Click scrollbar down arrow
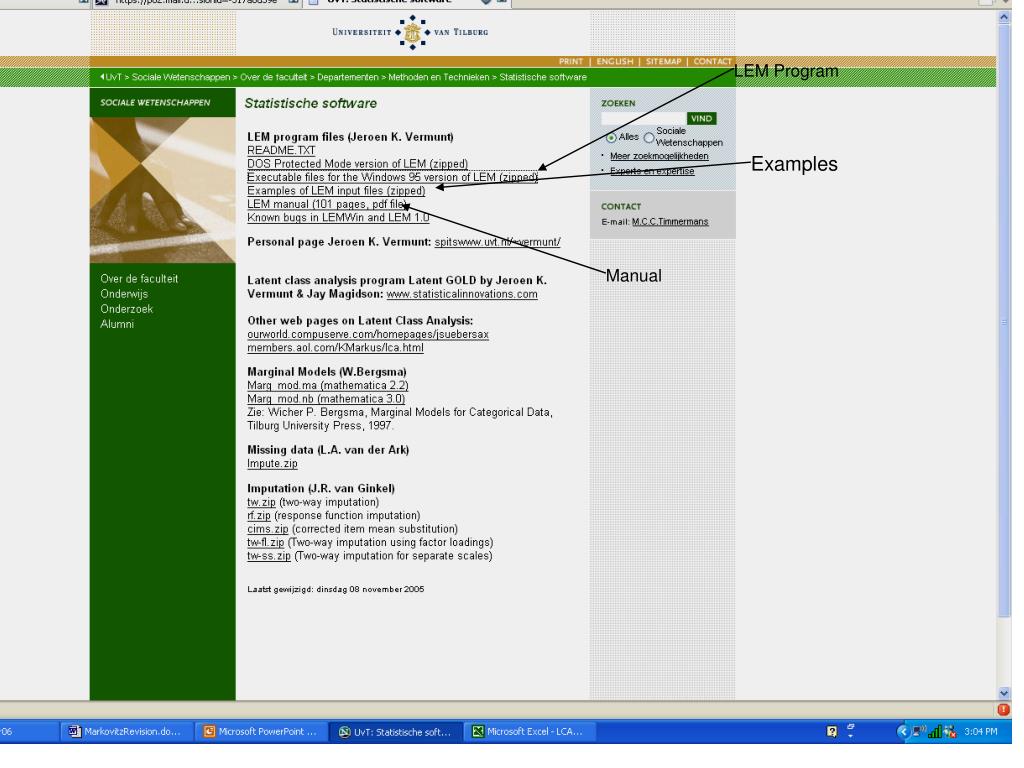 pos(1004,693)
